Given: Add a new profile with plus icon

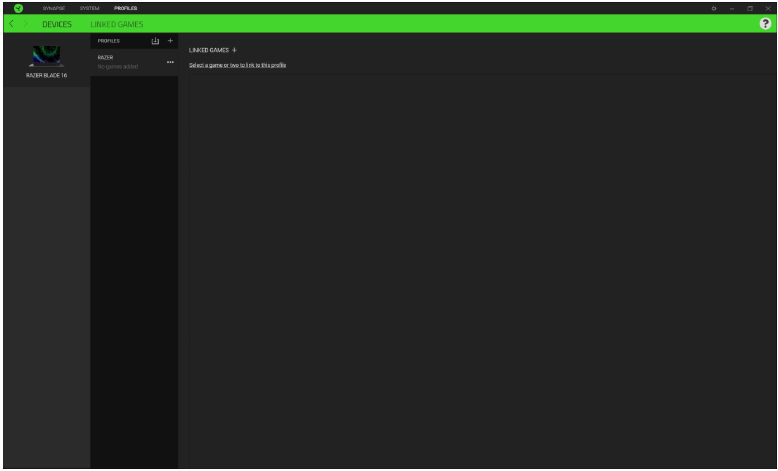Looking at the screenshot, I should [x=170, y=41].
